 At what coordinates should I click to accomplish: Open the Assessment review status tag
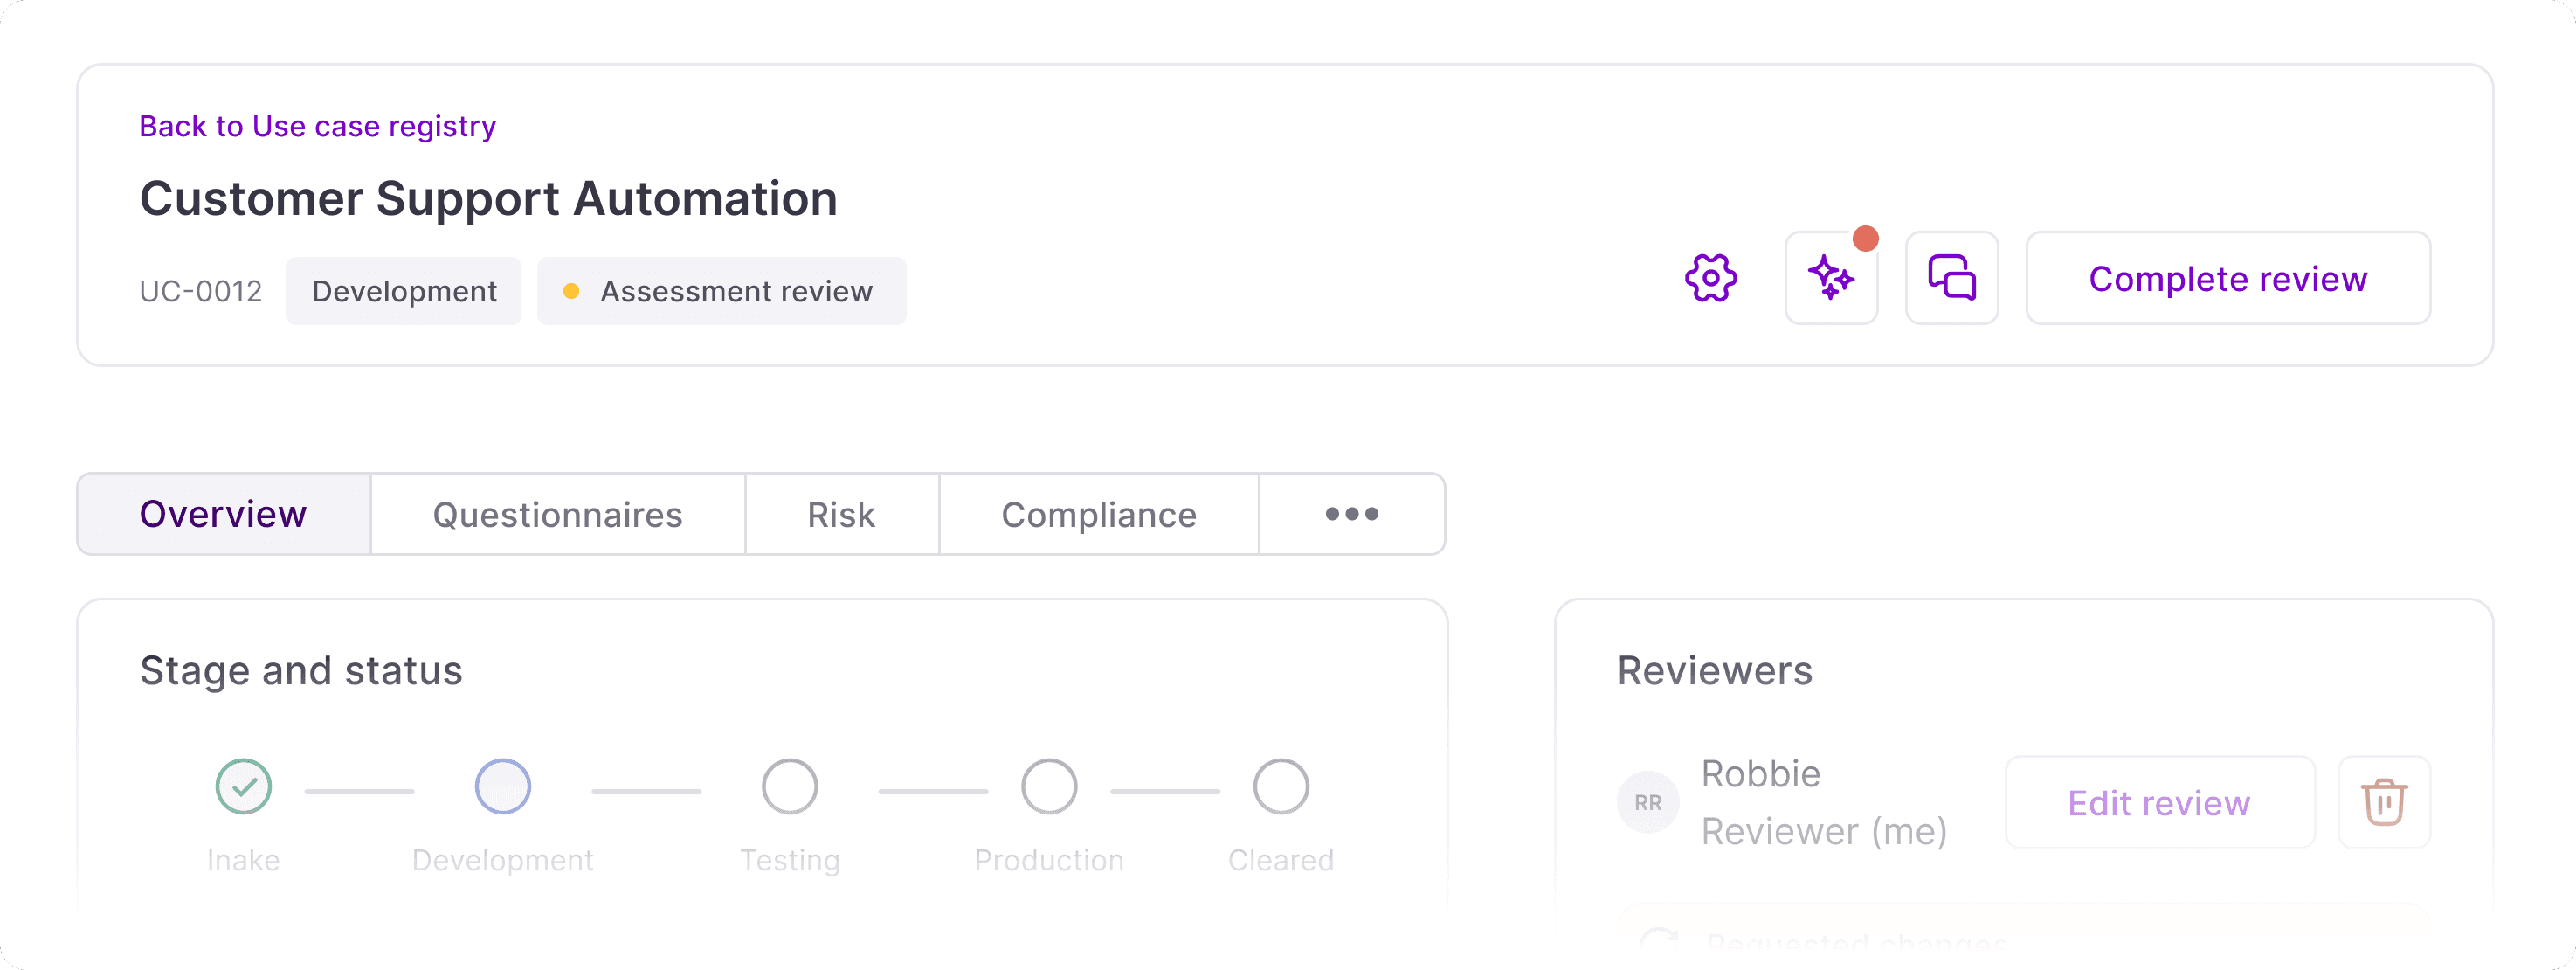point(721,291)
